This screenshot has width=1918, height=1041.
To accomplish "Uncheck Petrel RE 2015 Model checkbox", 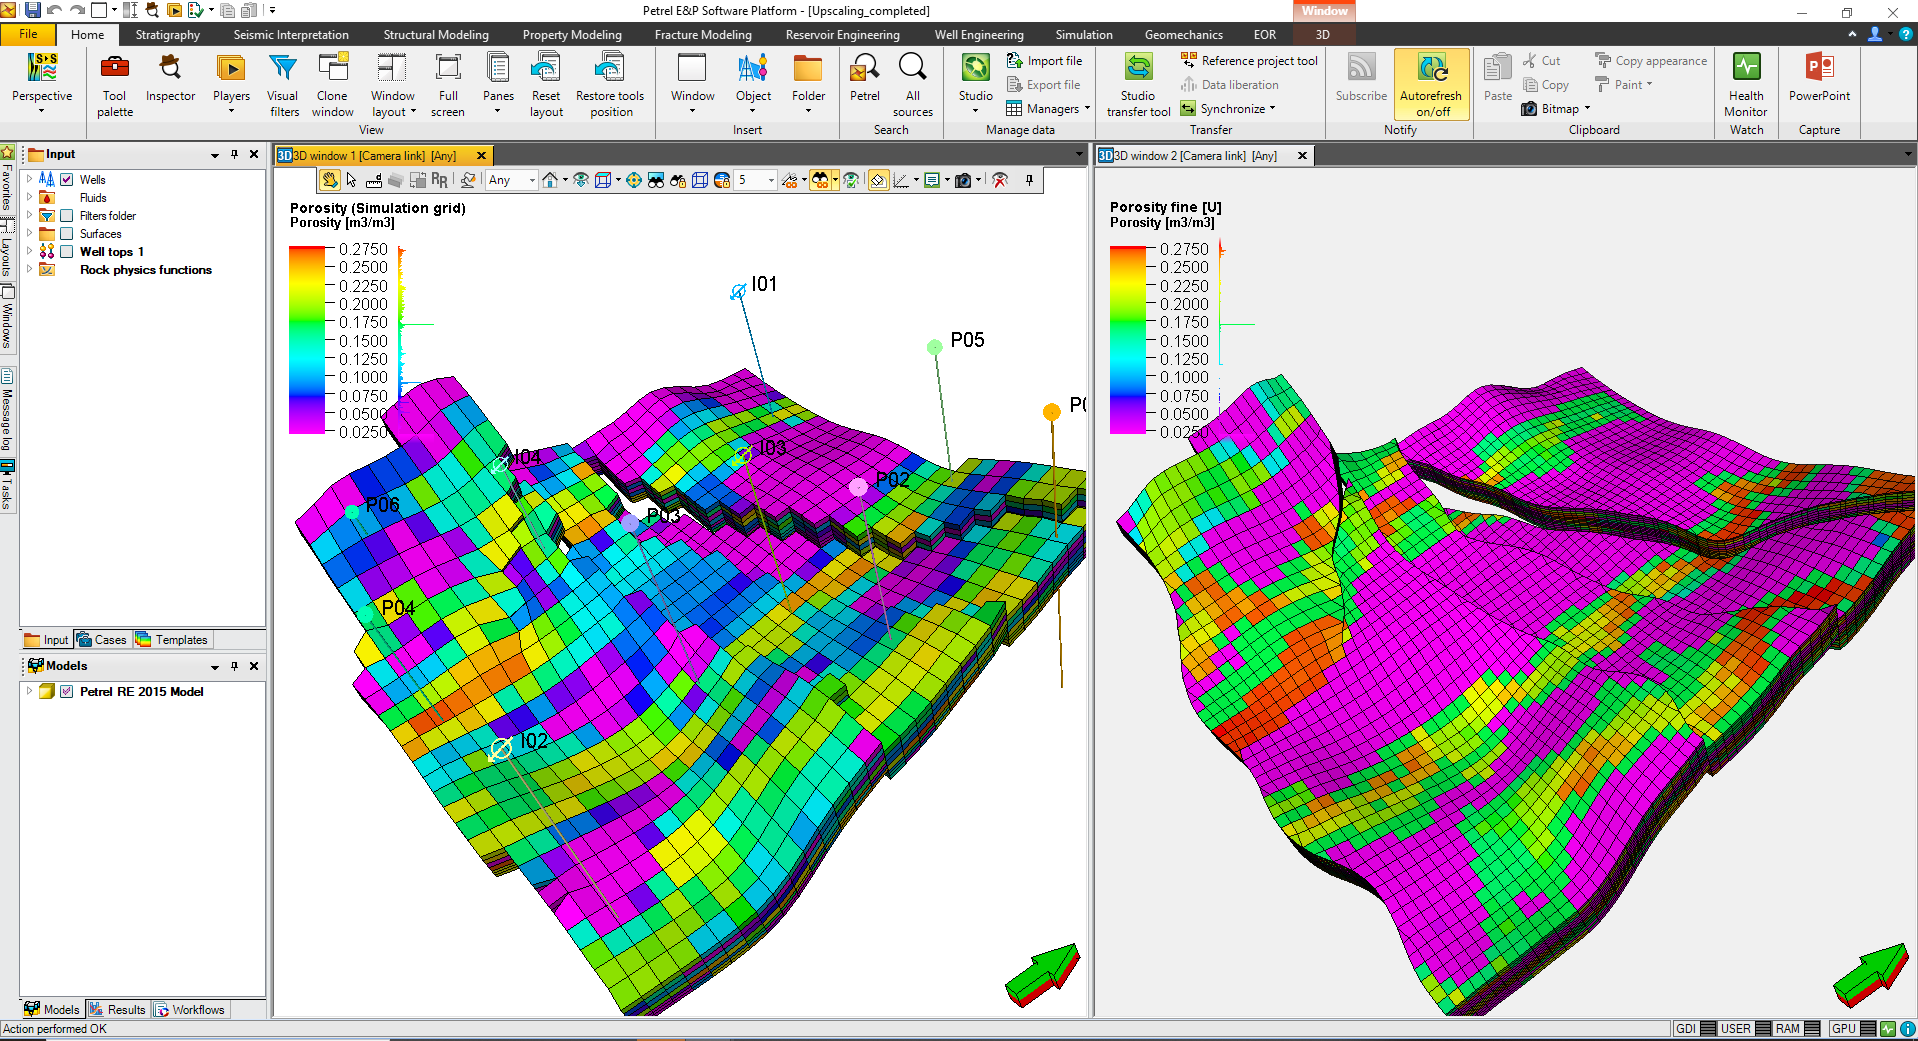I will [67, 692].
